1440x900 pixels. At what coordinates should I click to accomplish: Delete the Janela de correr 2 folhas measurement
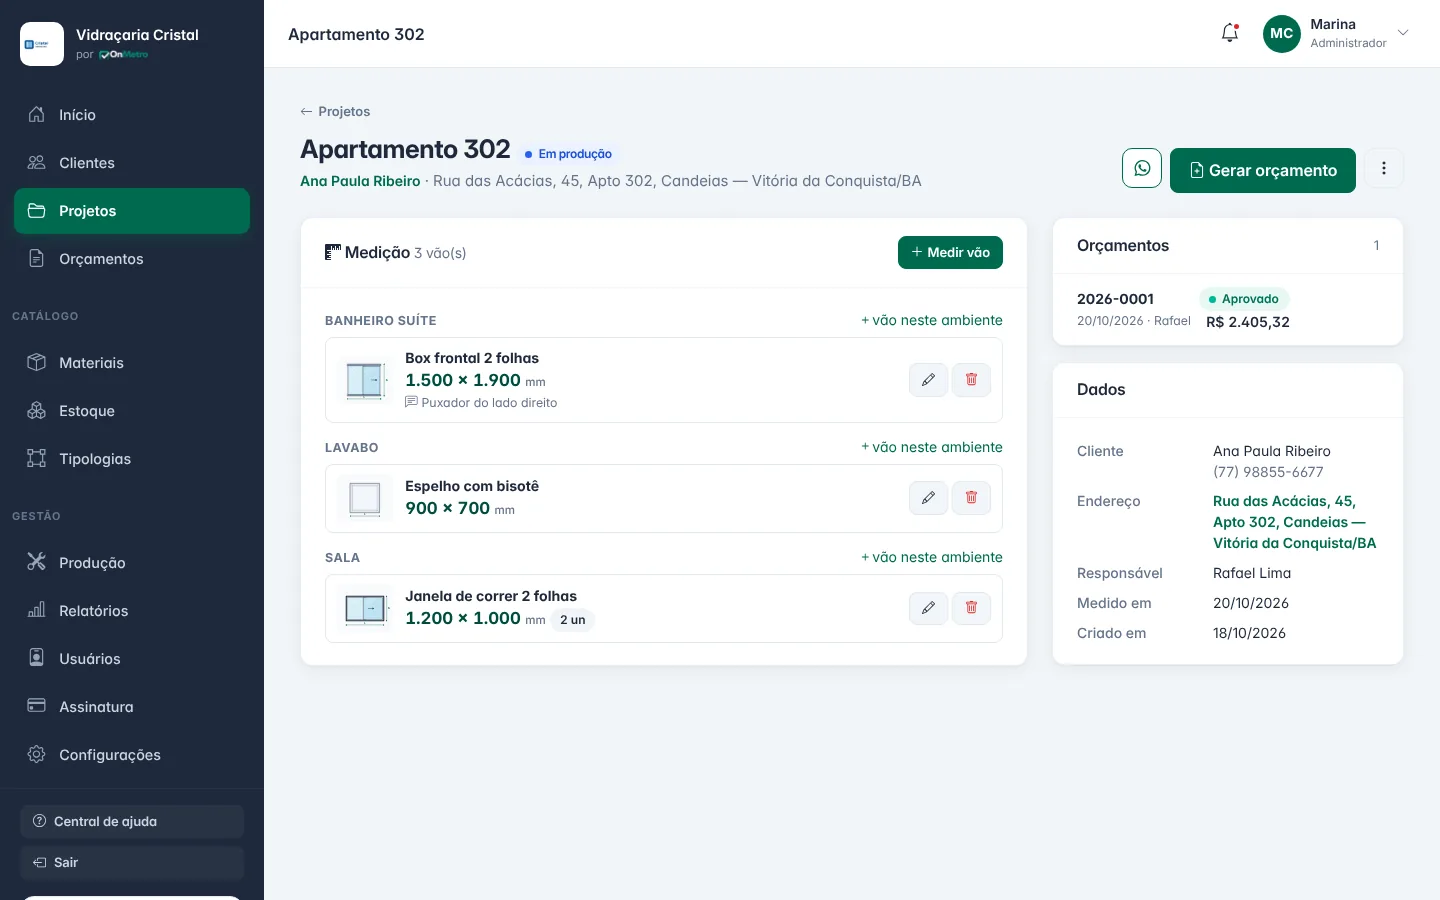pos(971,608)
